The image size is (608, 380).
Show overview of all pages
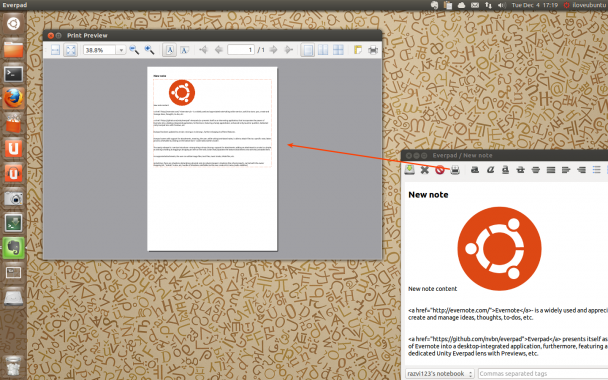(338, 50)
